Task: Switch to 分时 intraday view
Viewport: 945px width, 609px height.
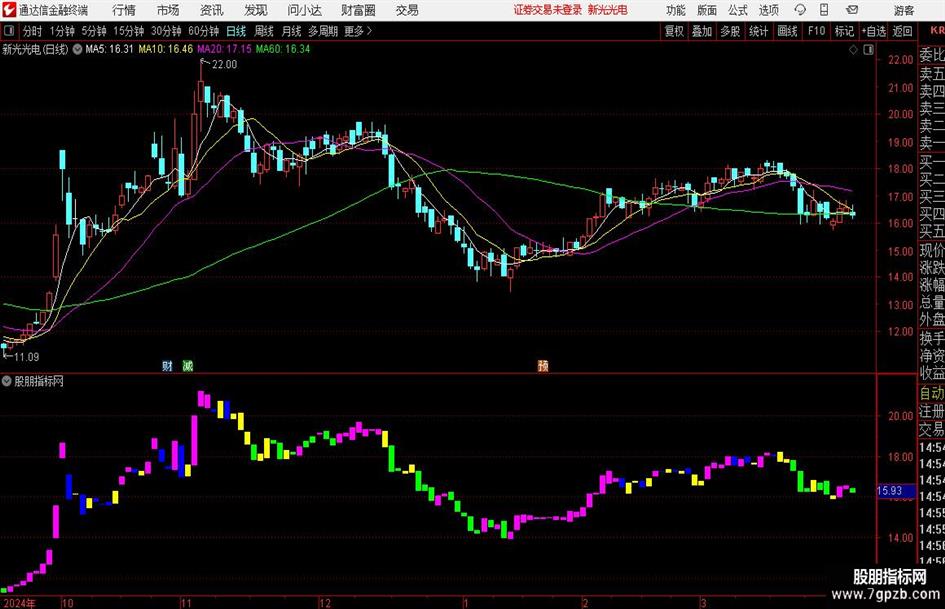Action: (x=32, y=31)
